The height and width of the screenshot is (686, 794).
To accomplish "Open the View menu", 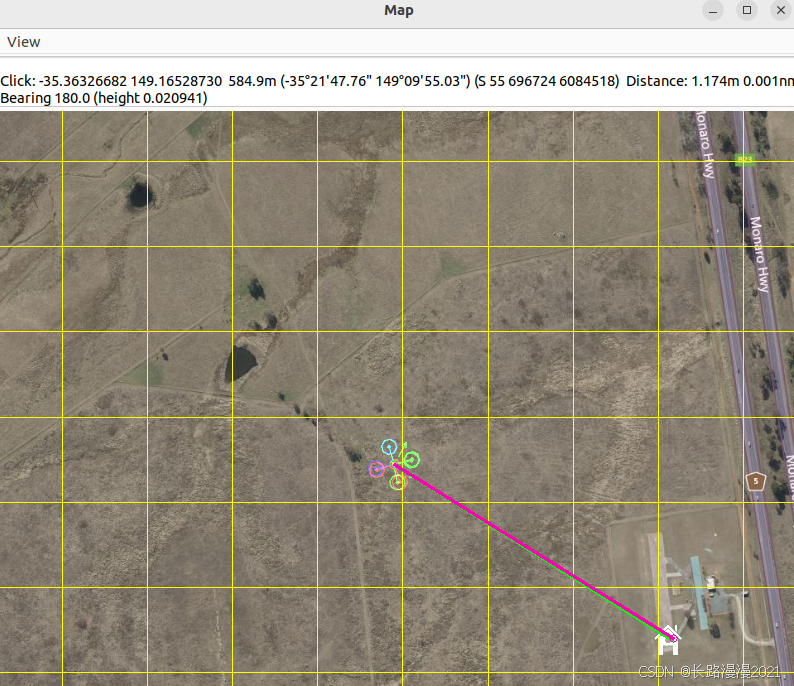I will coord(23,42).
